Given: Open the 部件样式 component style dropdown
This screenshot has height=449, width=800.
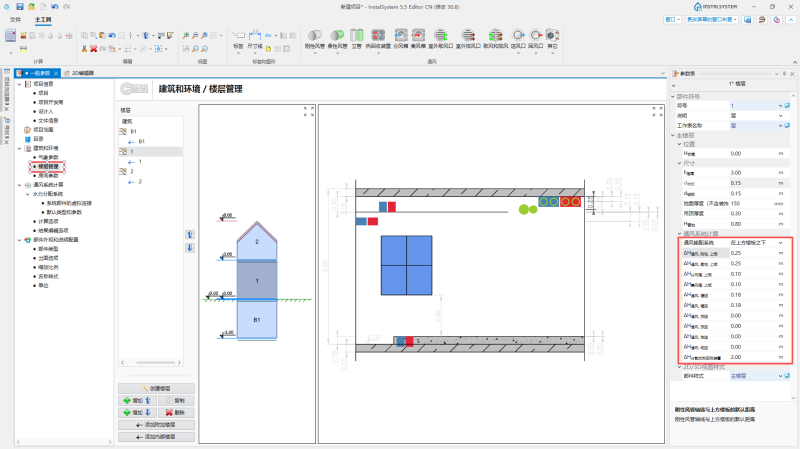Looking at the screenshot, I should [x=780, y=376].
